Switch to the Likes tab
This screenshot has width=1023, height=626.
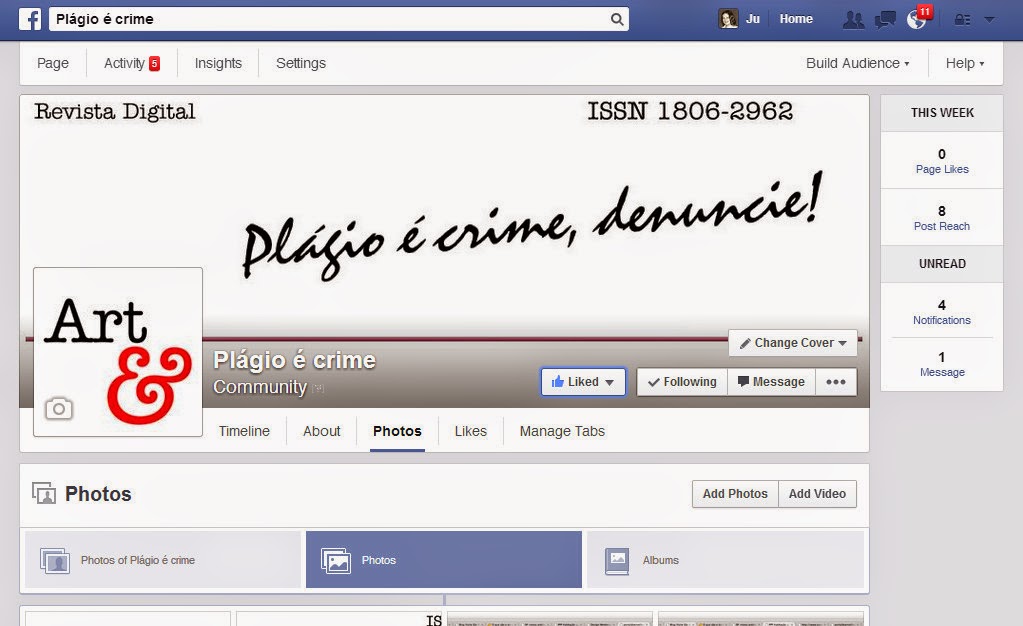470,431
